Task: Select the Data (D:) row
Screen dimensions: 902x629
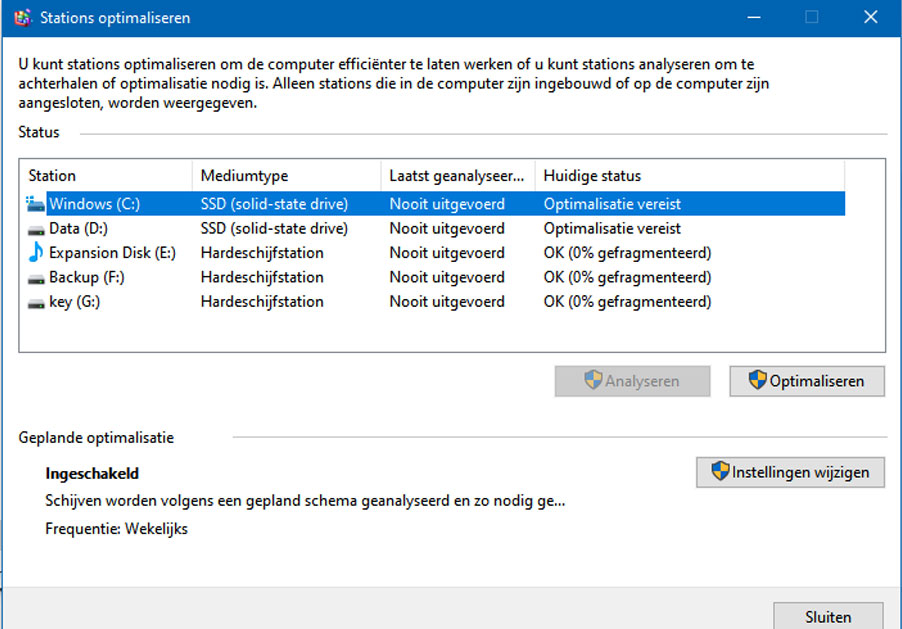Action: [x=435, y=228]
